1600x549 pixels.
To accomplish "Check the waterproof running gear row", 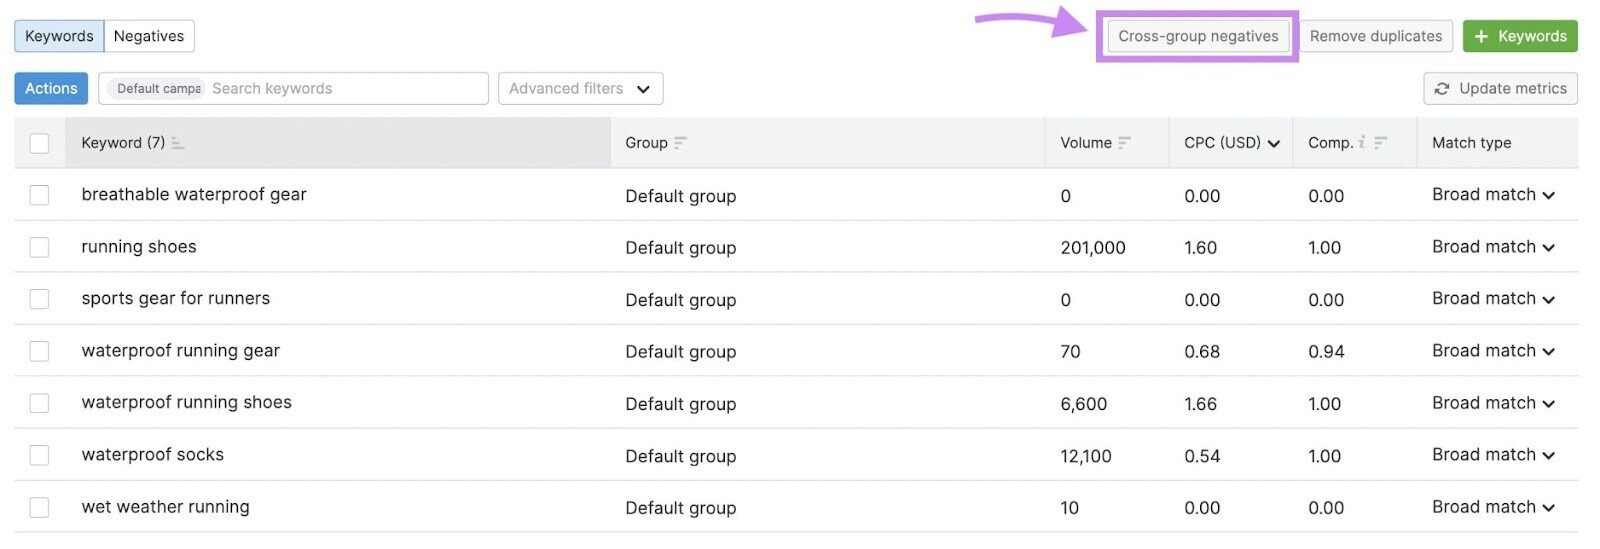I will point(39,351).
